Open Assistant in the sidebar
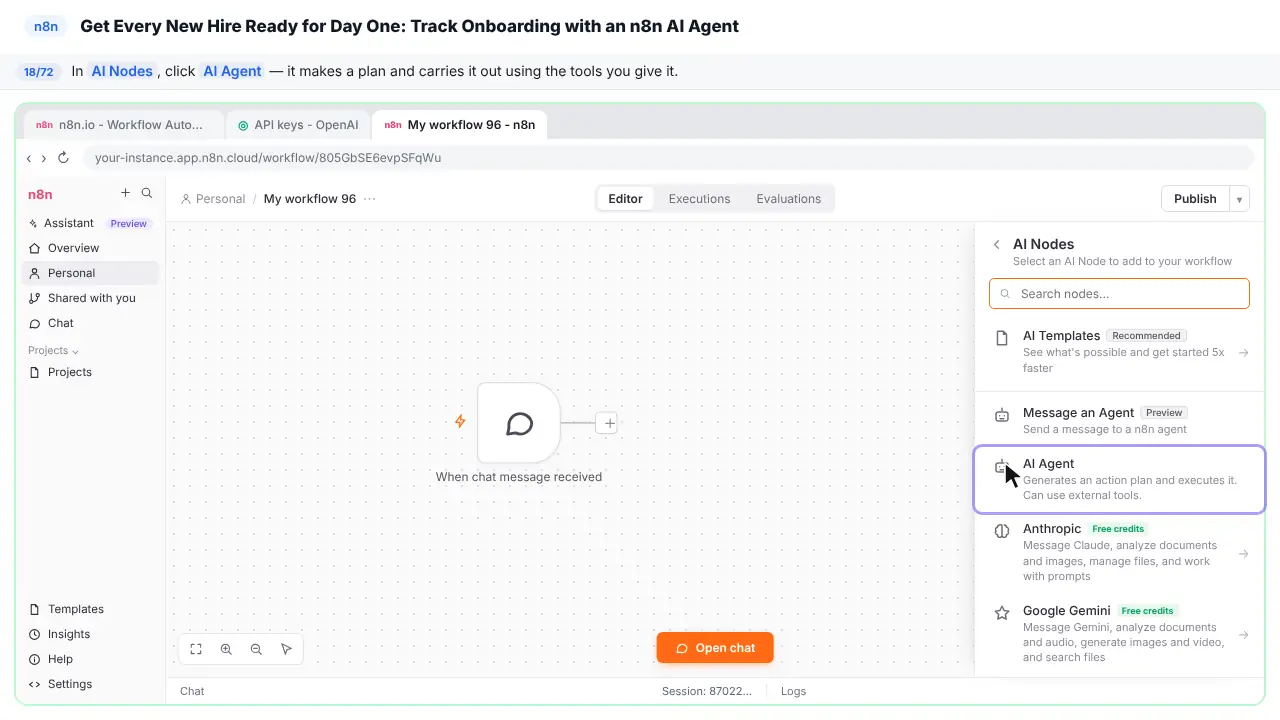This screenshot has height=720, width=1280. pyautogui.click(x=90, y=223)
